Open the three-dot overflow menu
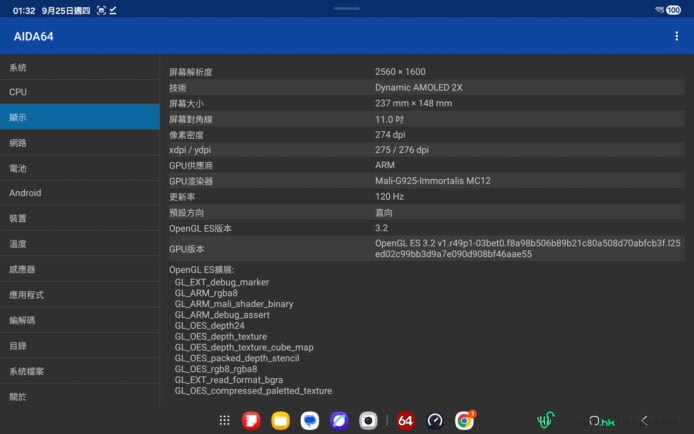This screenshot has height=434, width=694. pyautogui.click(x=676, y=36)
